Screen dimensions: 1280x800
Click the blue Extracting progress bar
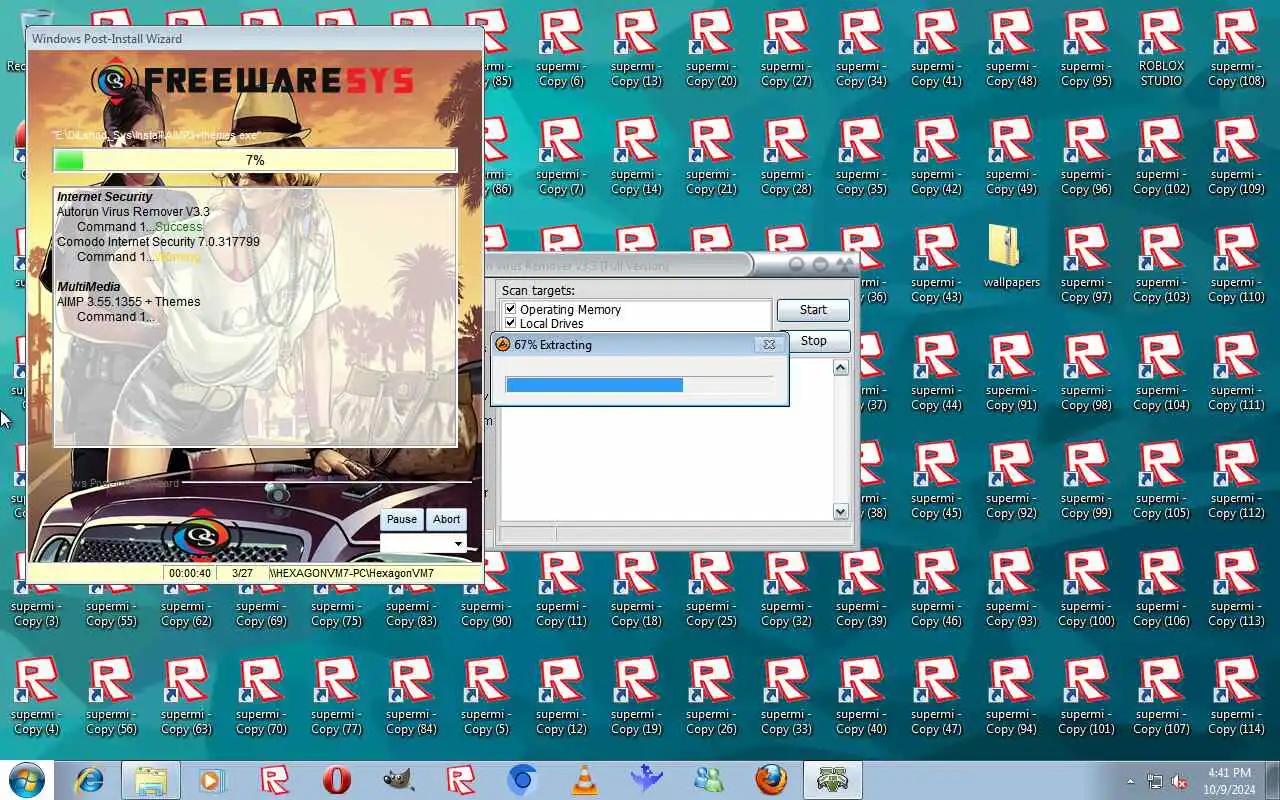(x=639, y=384)
